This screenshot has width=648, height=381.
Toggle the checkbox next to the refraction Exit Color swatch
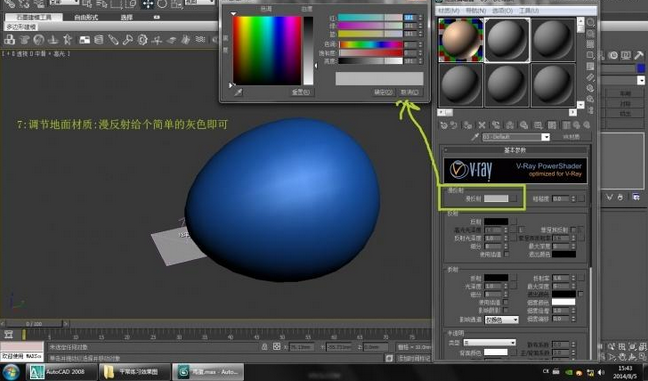click(x=581, y=294)
